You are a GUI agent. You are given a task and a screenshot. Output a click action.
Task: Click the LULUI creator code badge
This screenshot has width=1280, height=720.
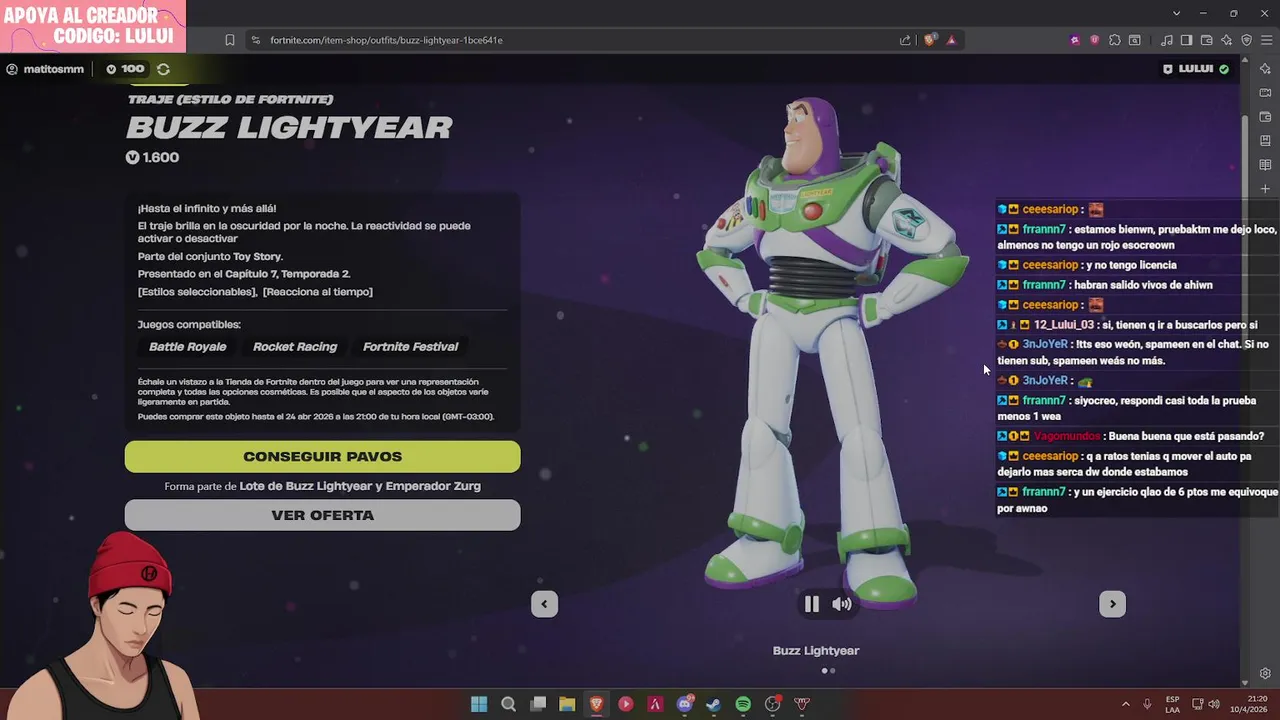point(1196,69)
